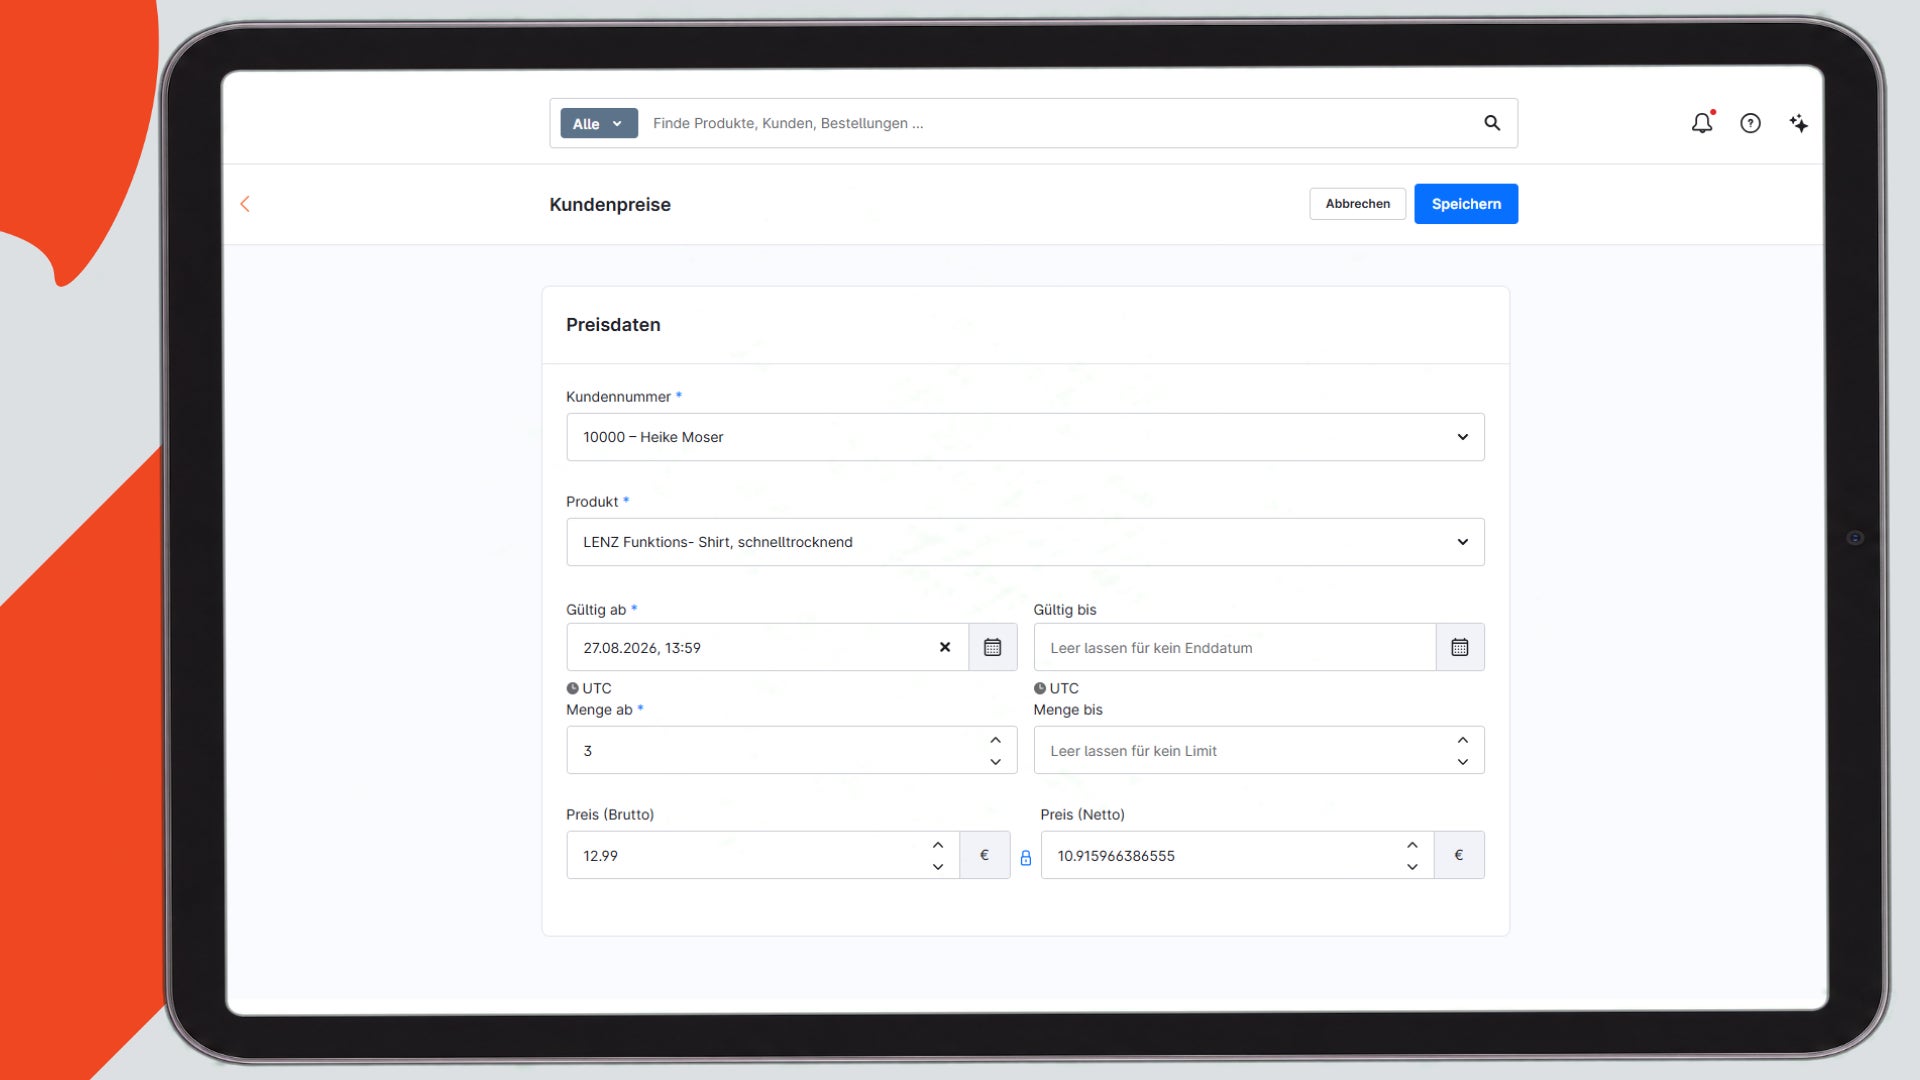Decrease the Menge bis value

point(1462,762)
